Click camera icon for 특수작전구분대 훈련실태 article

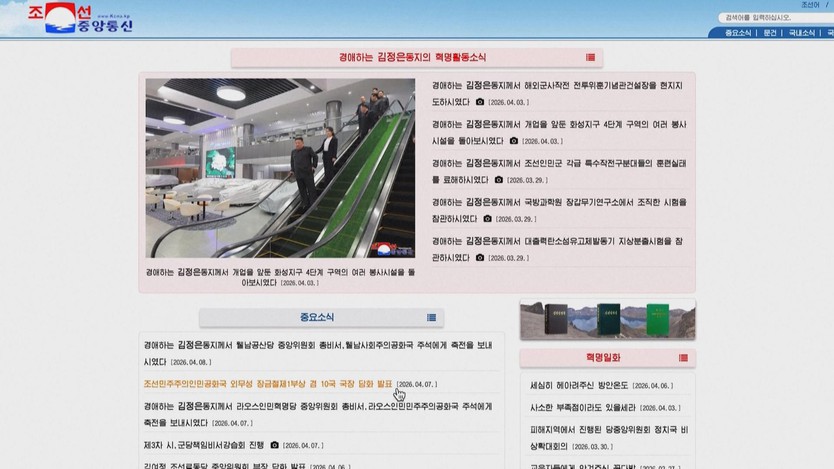[498, 180]
